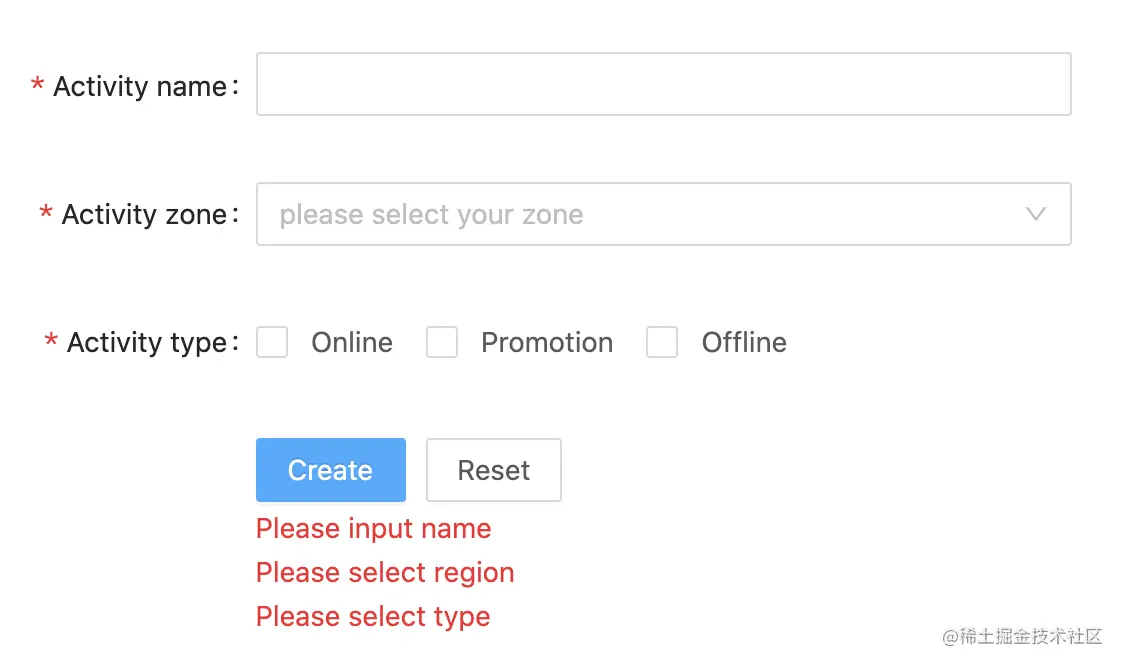Viewport: 1122px width, 666px height.
Task: Click the 'Please select region' error text
Action: (385, 573)
